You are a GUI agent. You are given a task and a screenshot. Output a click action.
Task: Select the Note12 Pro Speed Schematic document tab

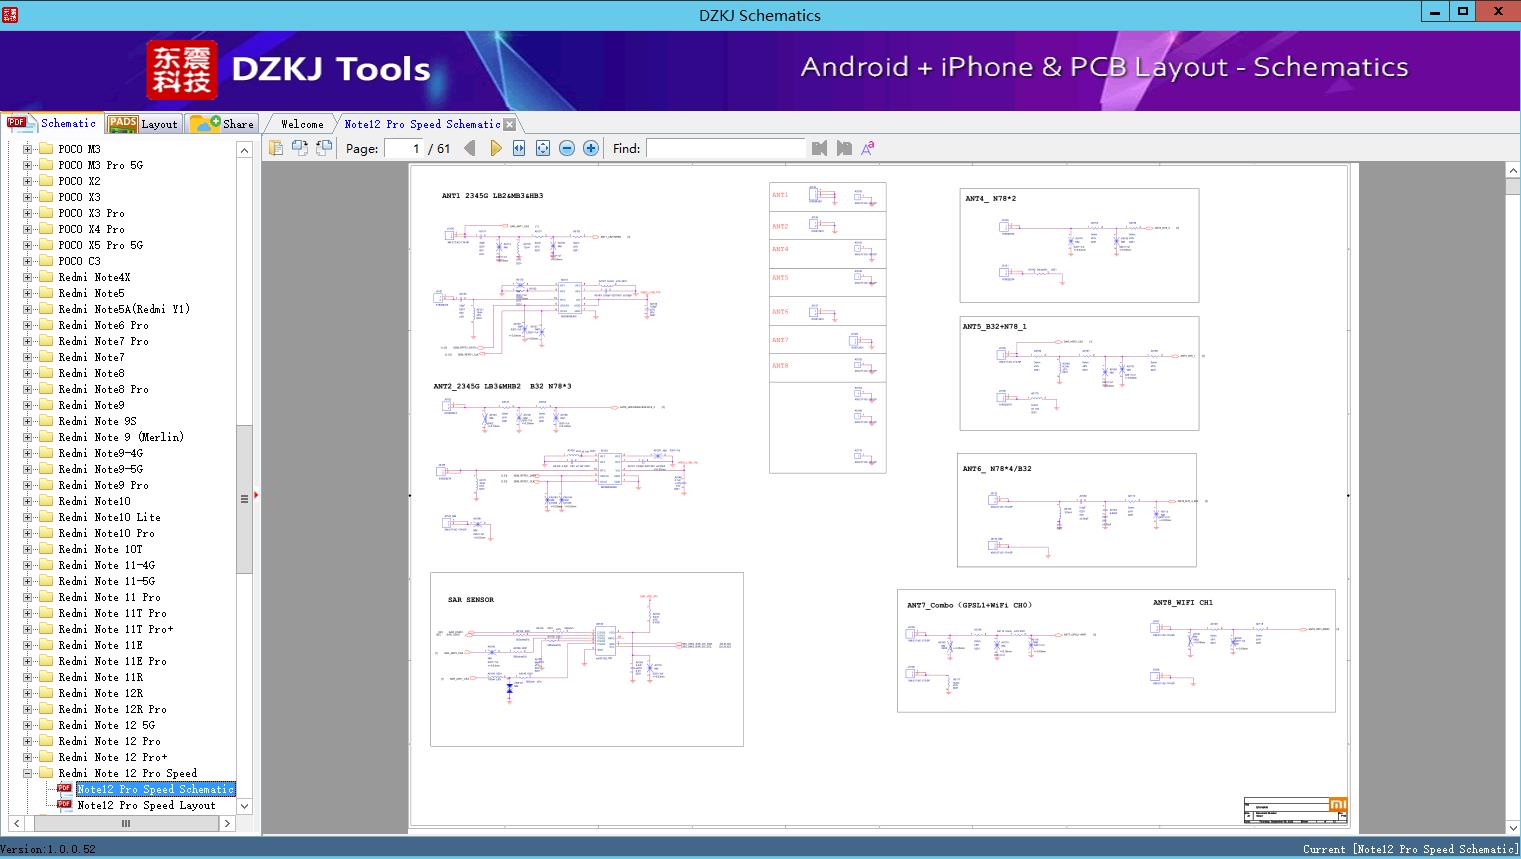422,124
